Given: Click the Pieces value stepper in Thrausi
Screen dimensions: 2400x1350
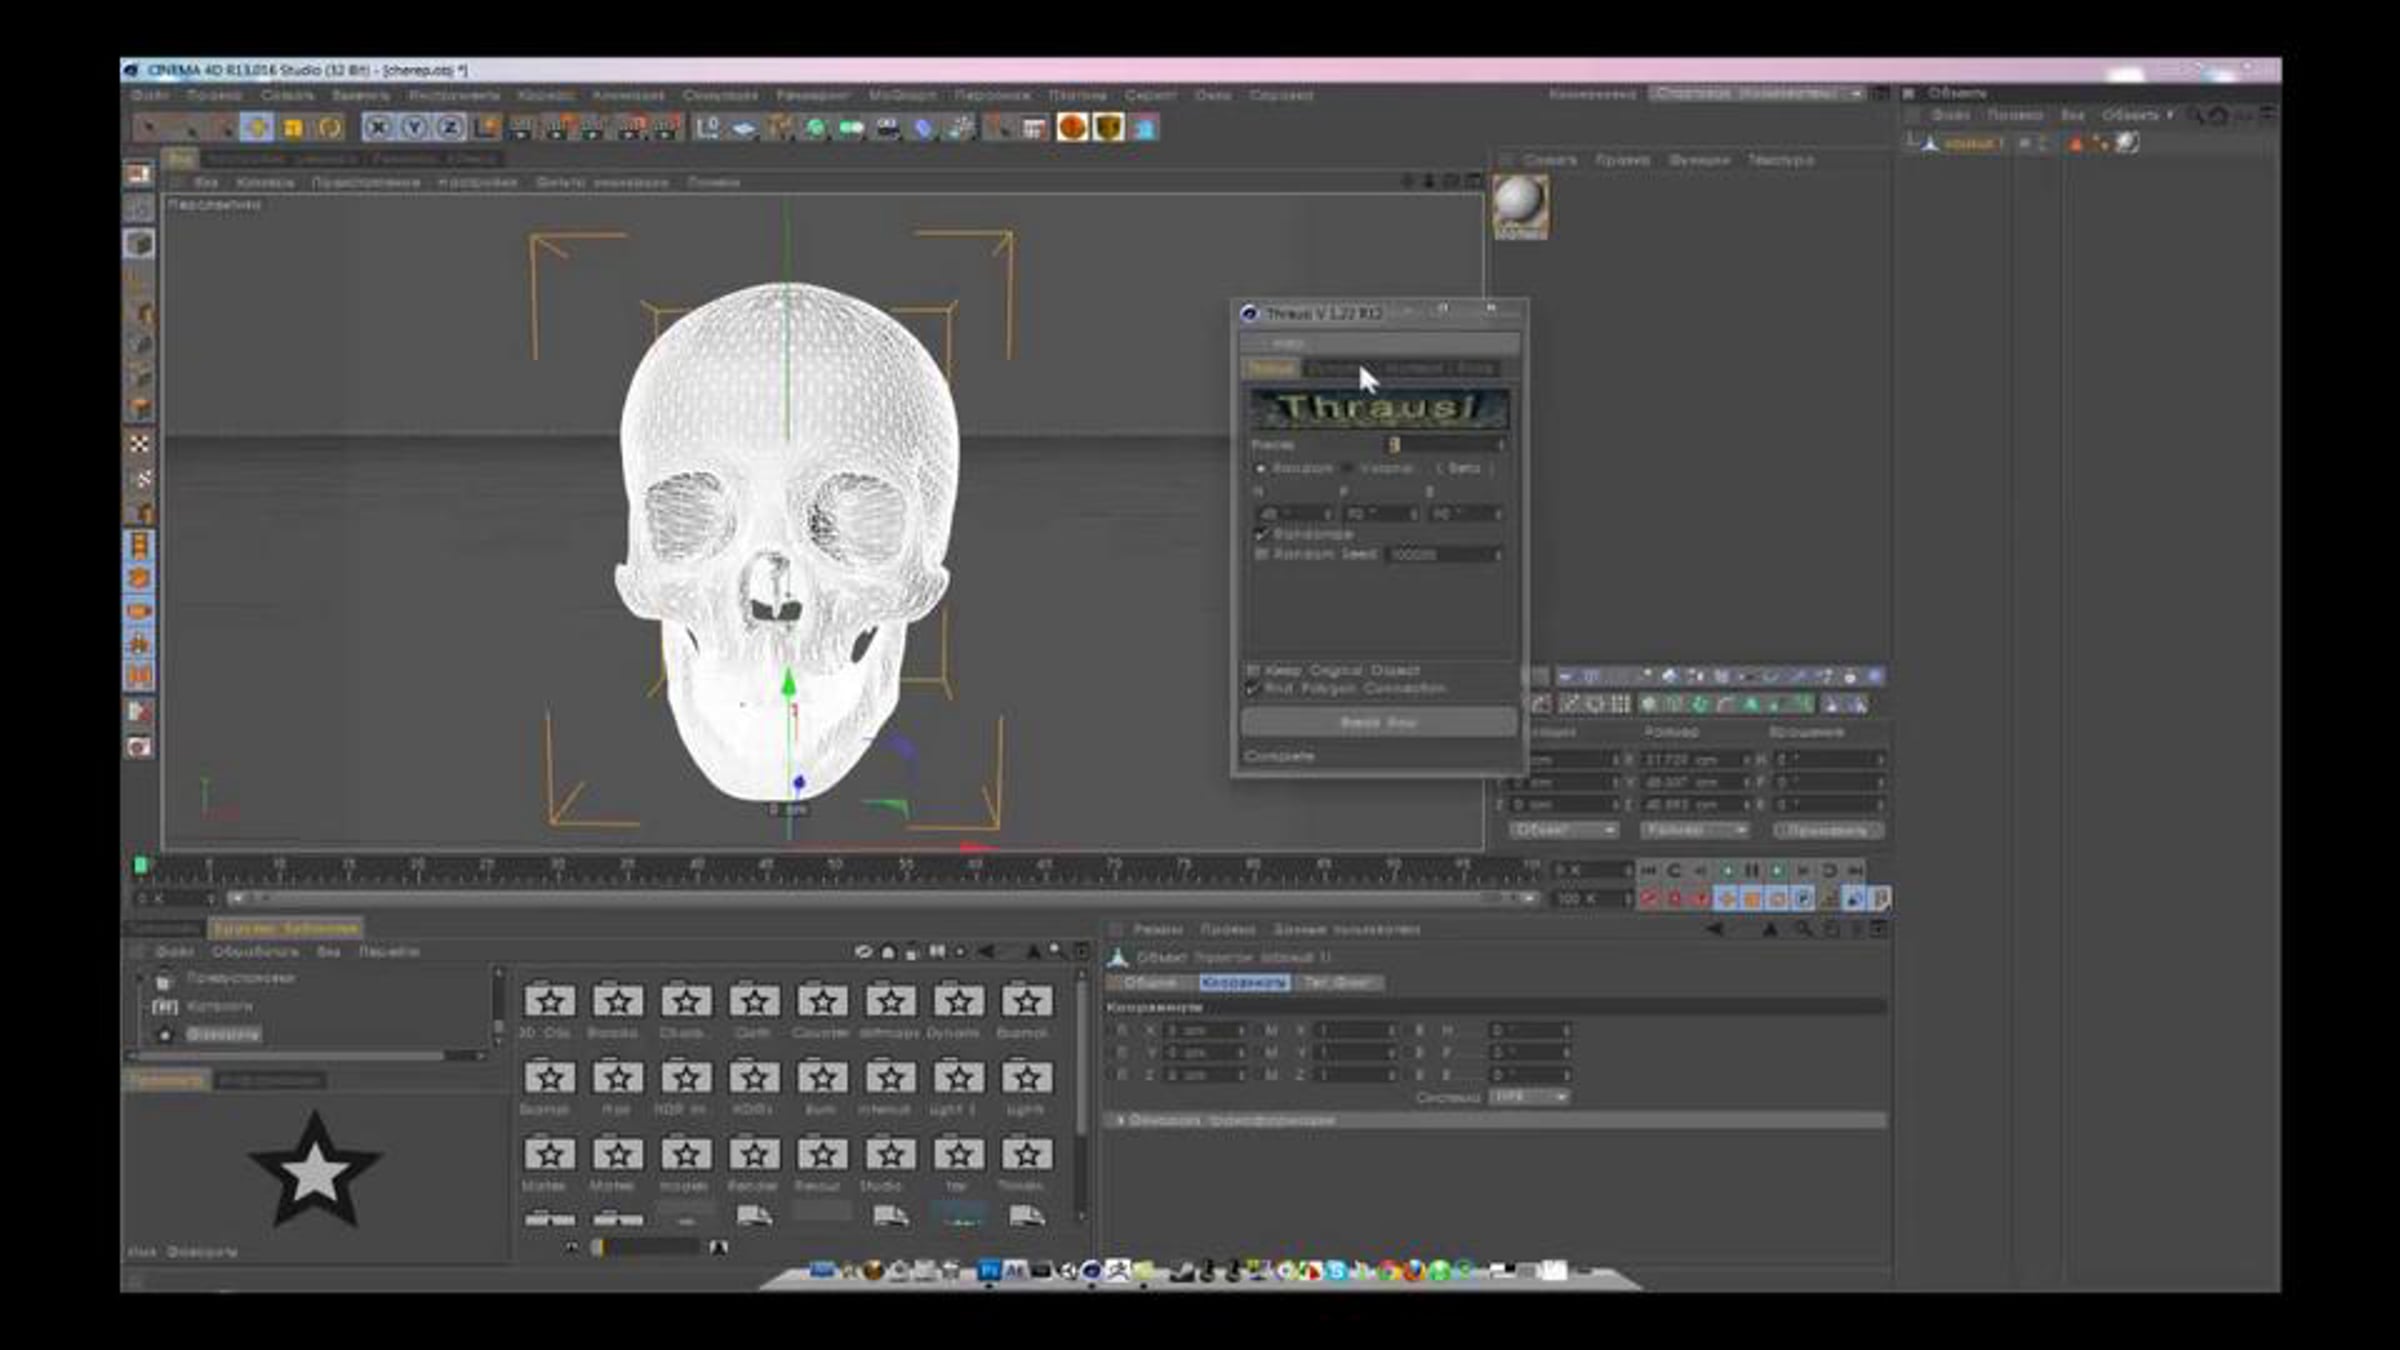Looking at the screenshot, I should pyautogui.click(x=1499, y=444).
